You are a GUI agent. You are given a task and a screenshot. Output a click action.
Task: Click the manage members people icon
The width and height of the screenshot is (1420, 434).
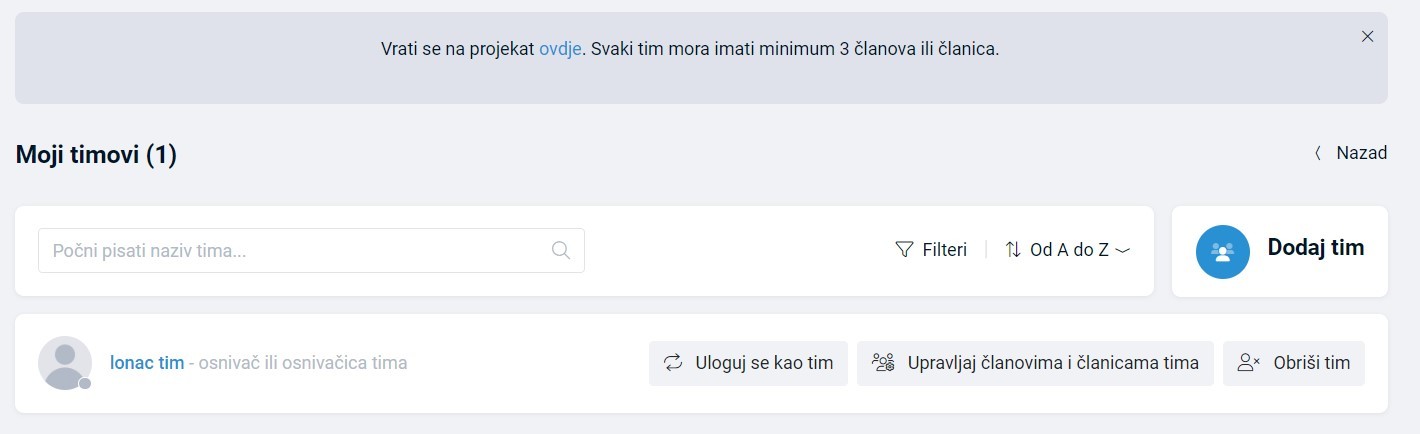882,363
